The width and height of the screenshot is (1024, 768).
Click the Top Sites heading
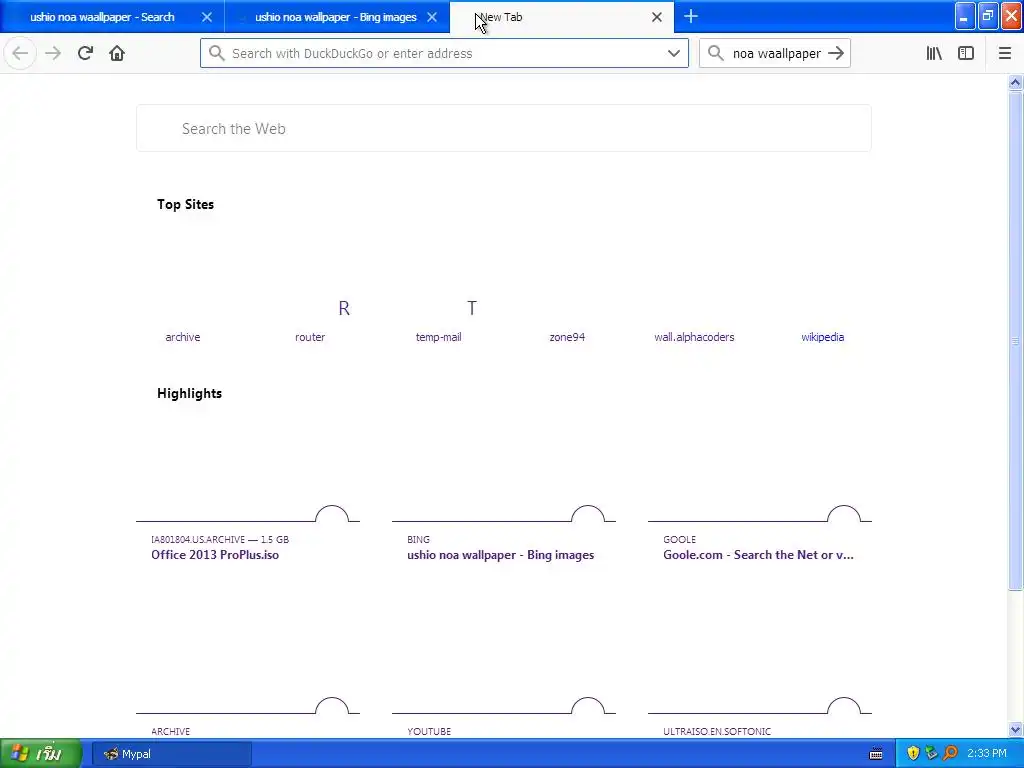(185, 204)
